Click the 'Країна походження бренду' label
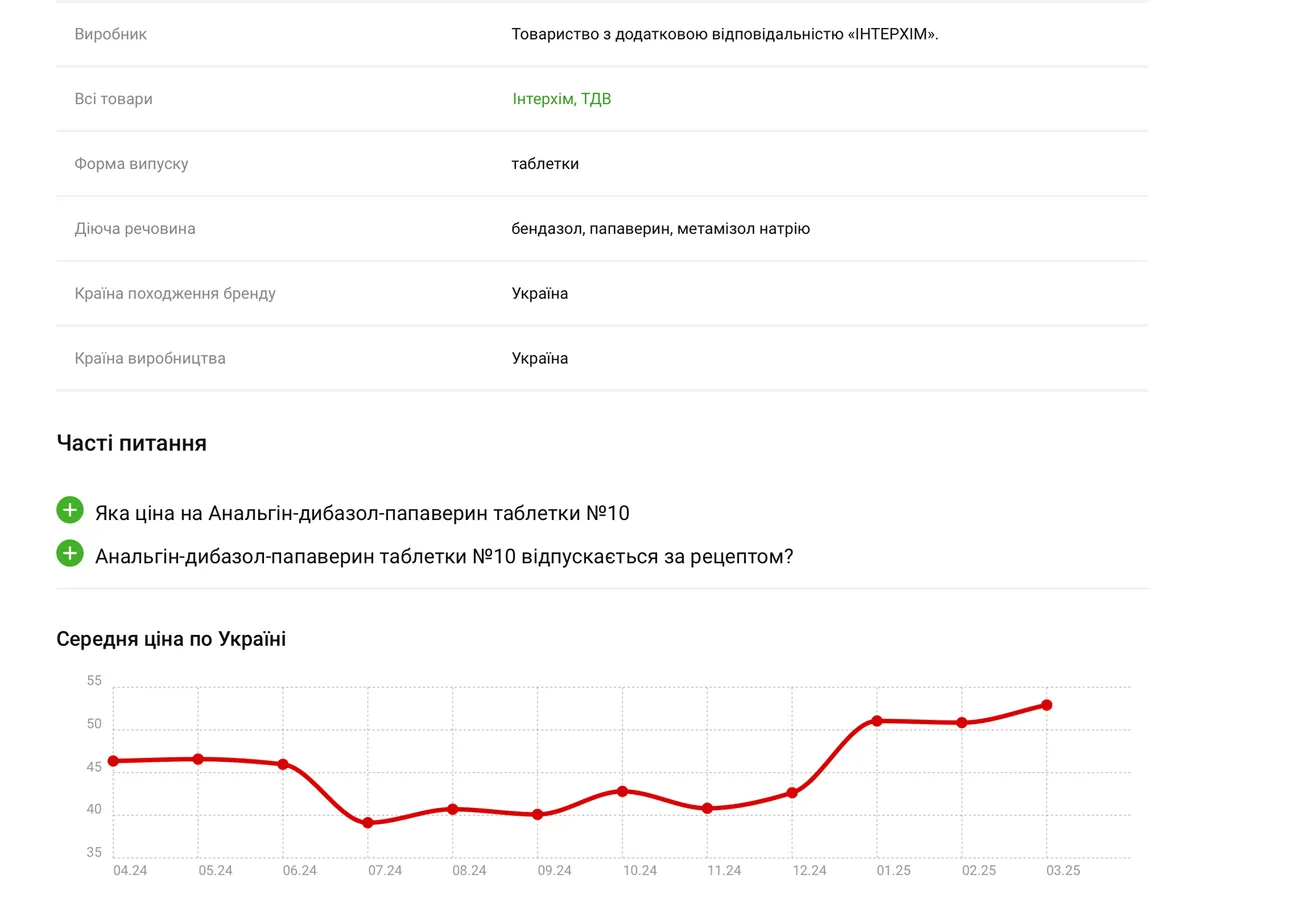The height and width of the screenshot is (899, 1300). (x=175, y=294)
